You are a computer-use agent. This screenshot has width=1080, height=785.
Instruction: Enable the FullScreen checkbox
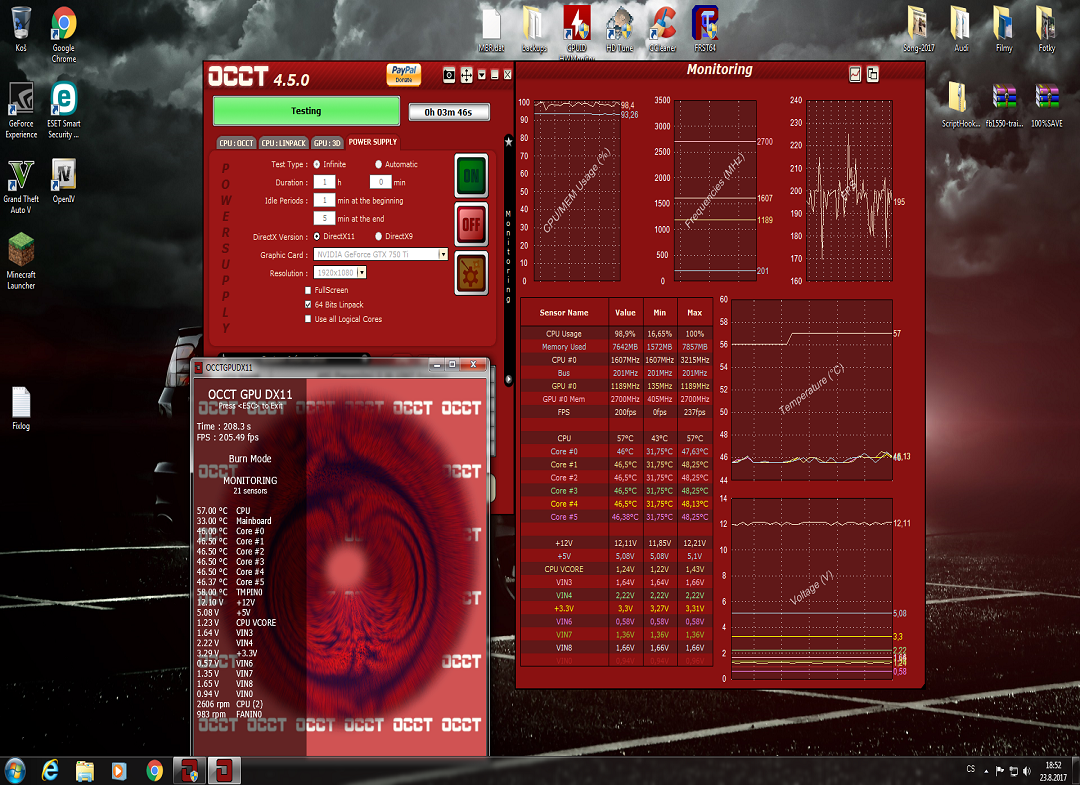click(x=308, y=290)
